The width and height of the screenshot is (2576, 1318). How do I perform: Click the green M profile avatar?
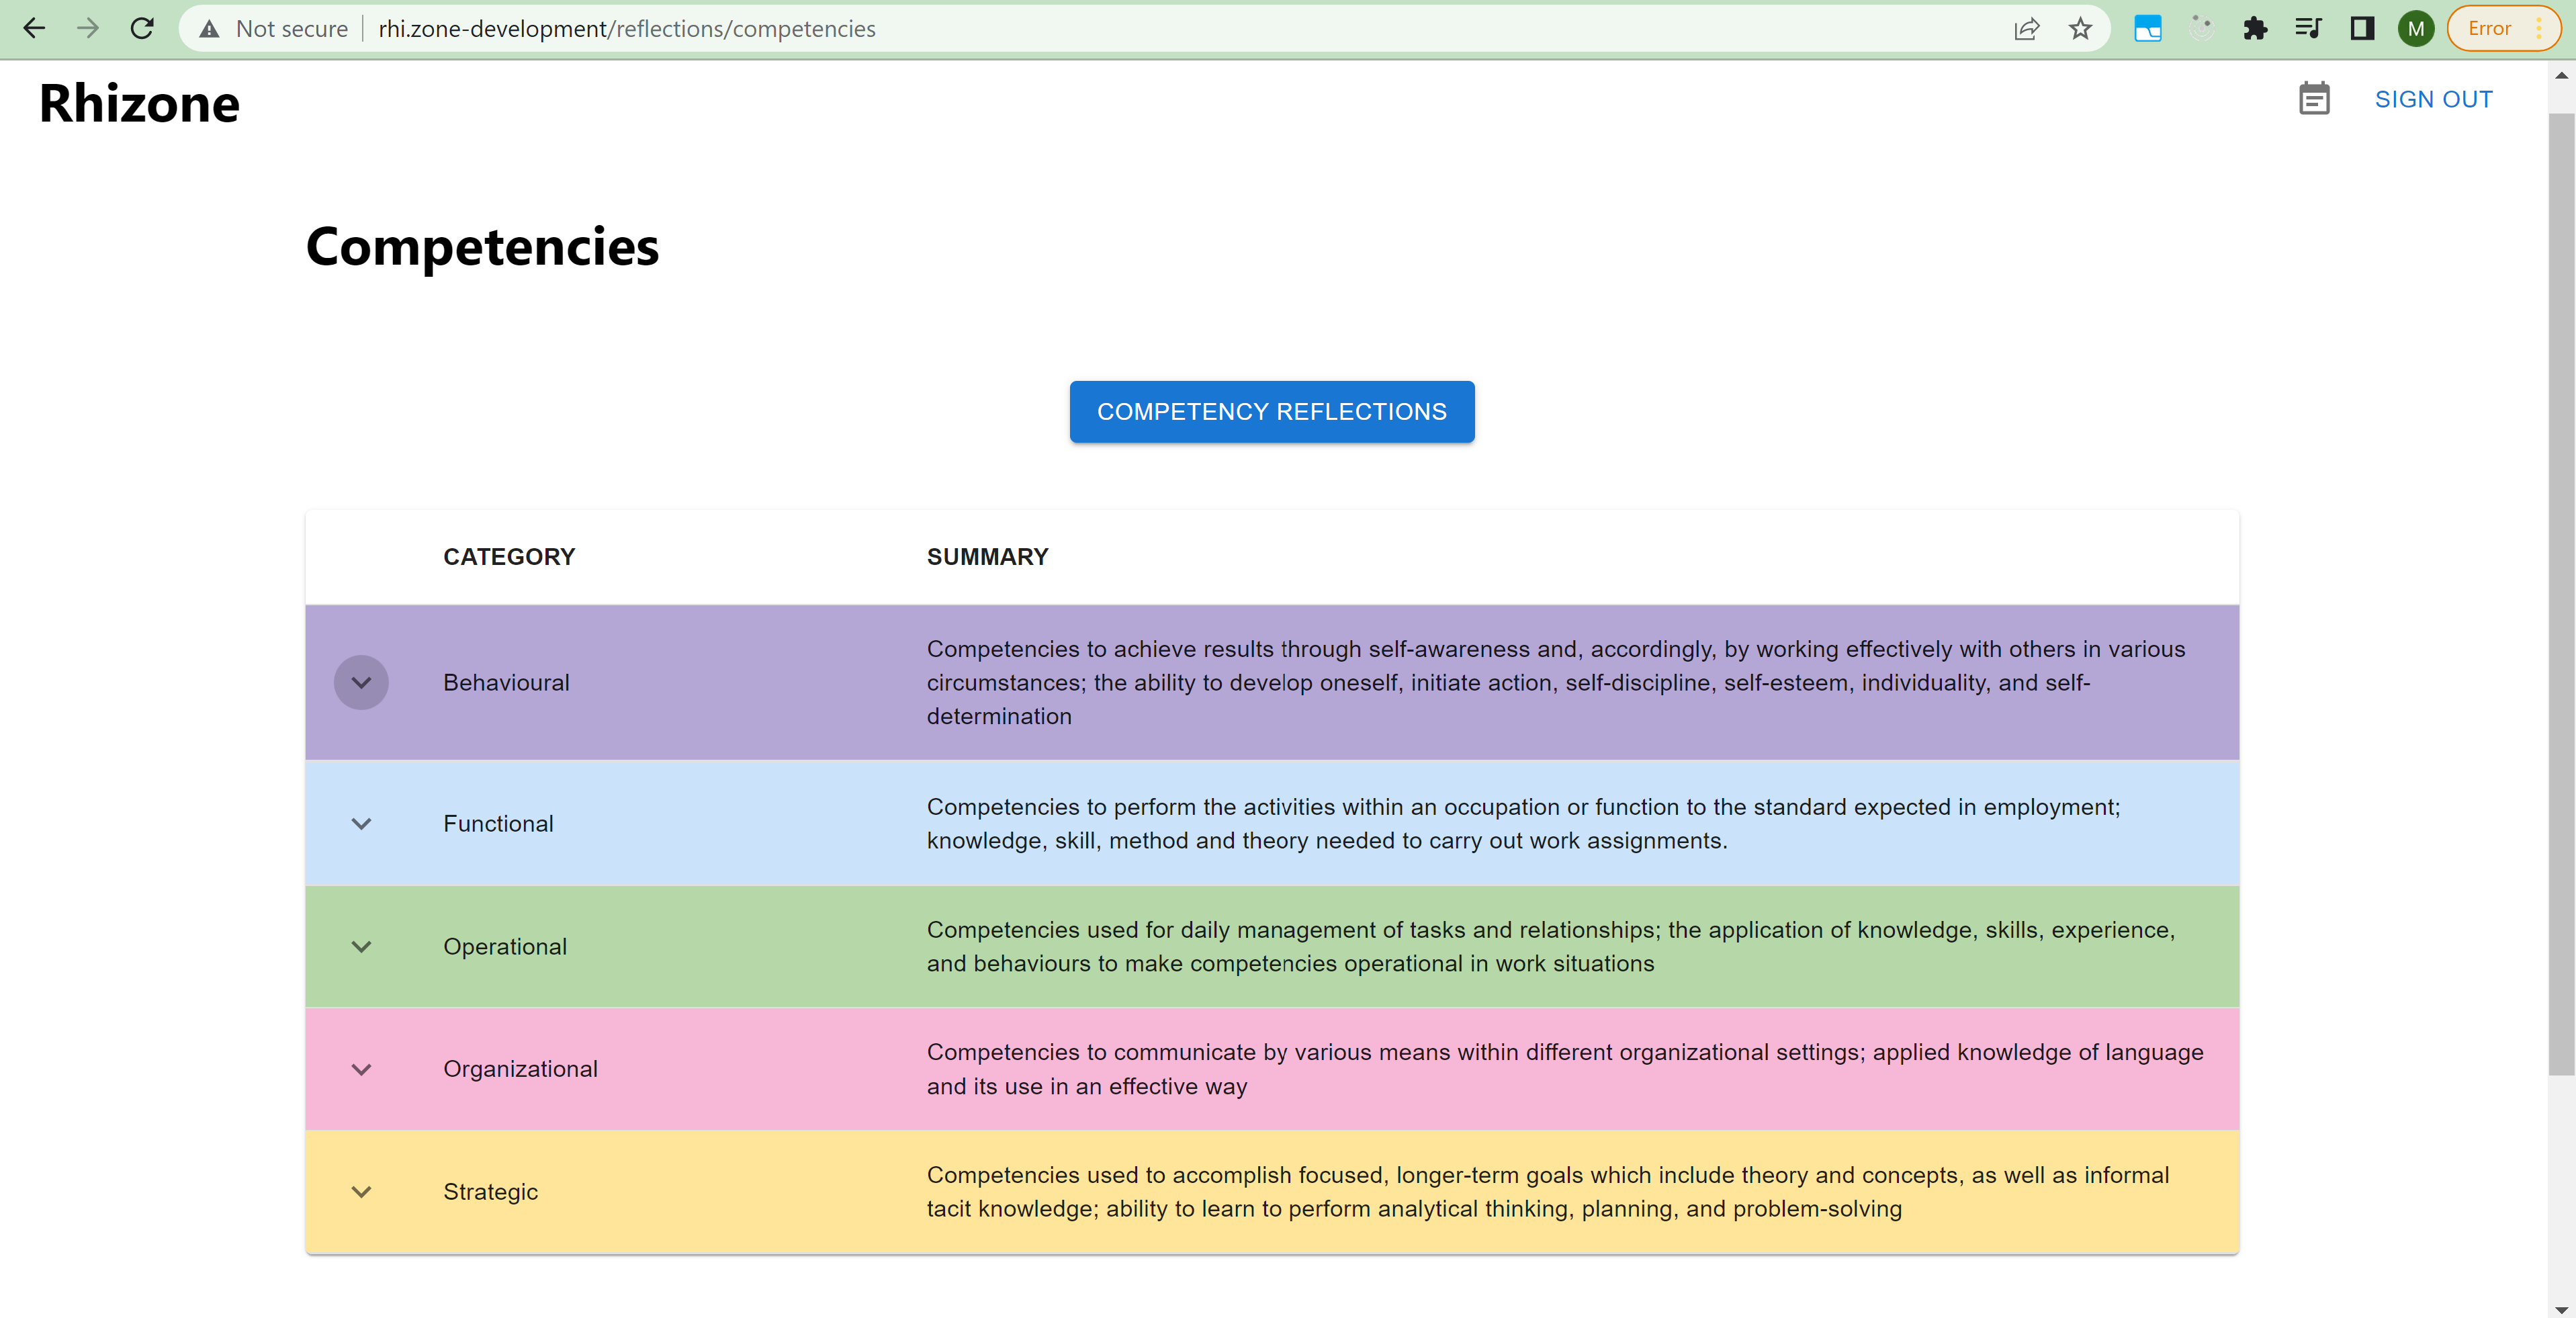click(x=2415, y=29)
